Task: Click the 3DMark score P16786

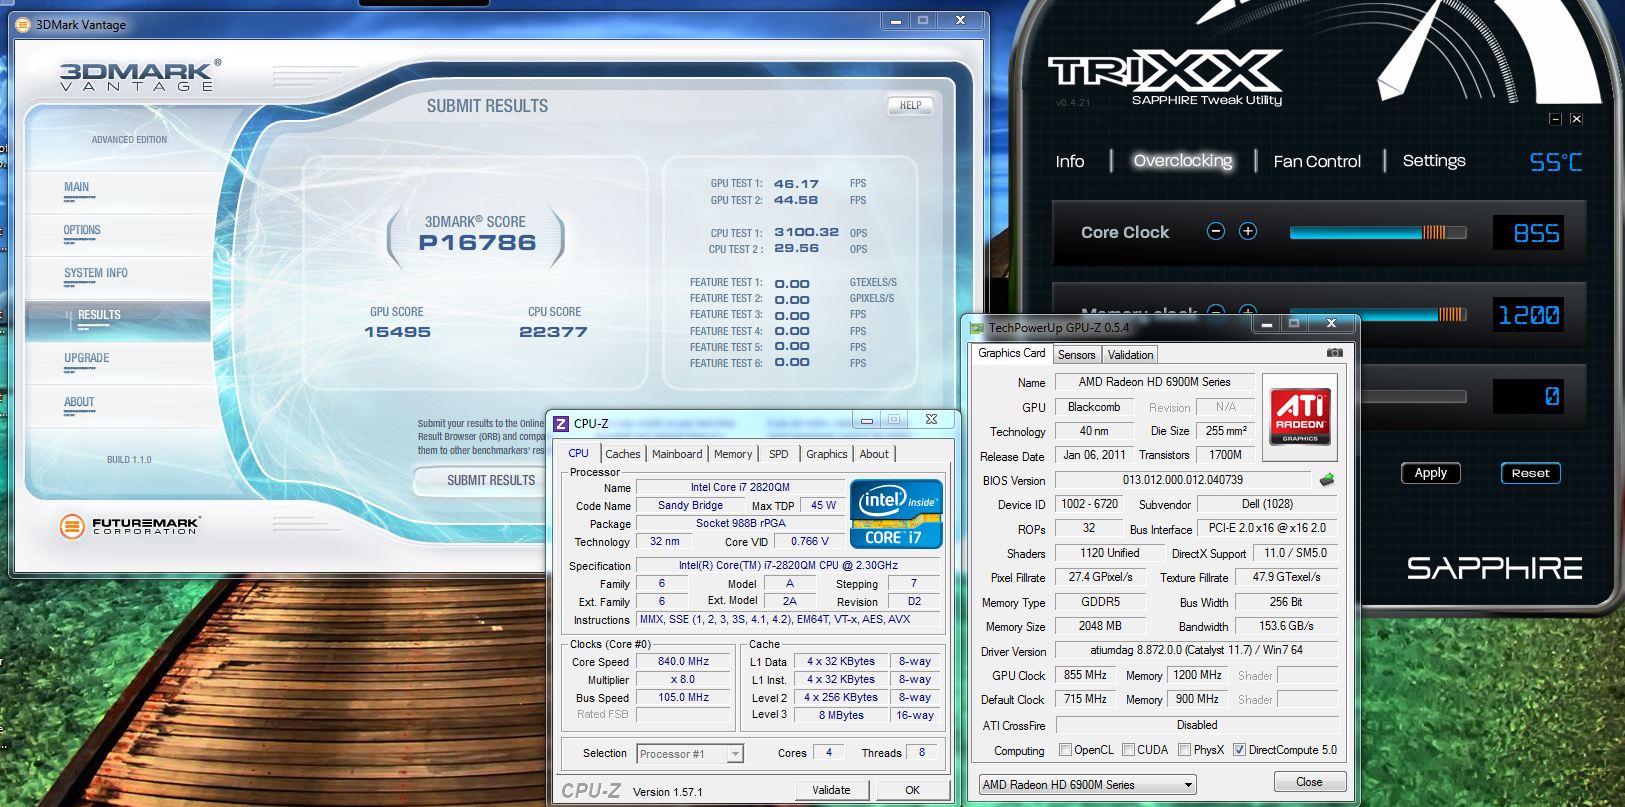Action: point(477,242)
